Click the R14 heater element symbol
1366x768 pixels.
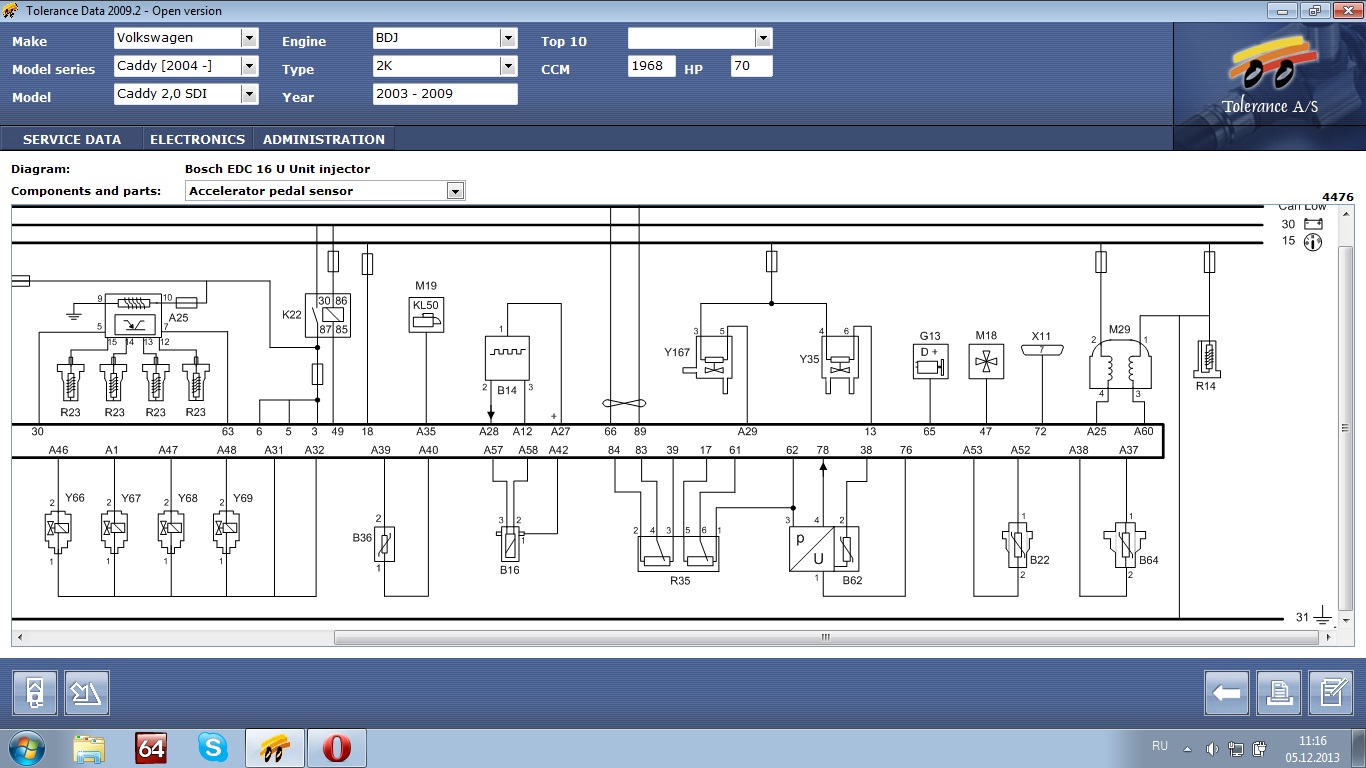[x=1209, y=357]
